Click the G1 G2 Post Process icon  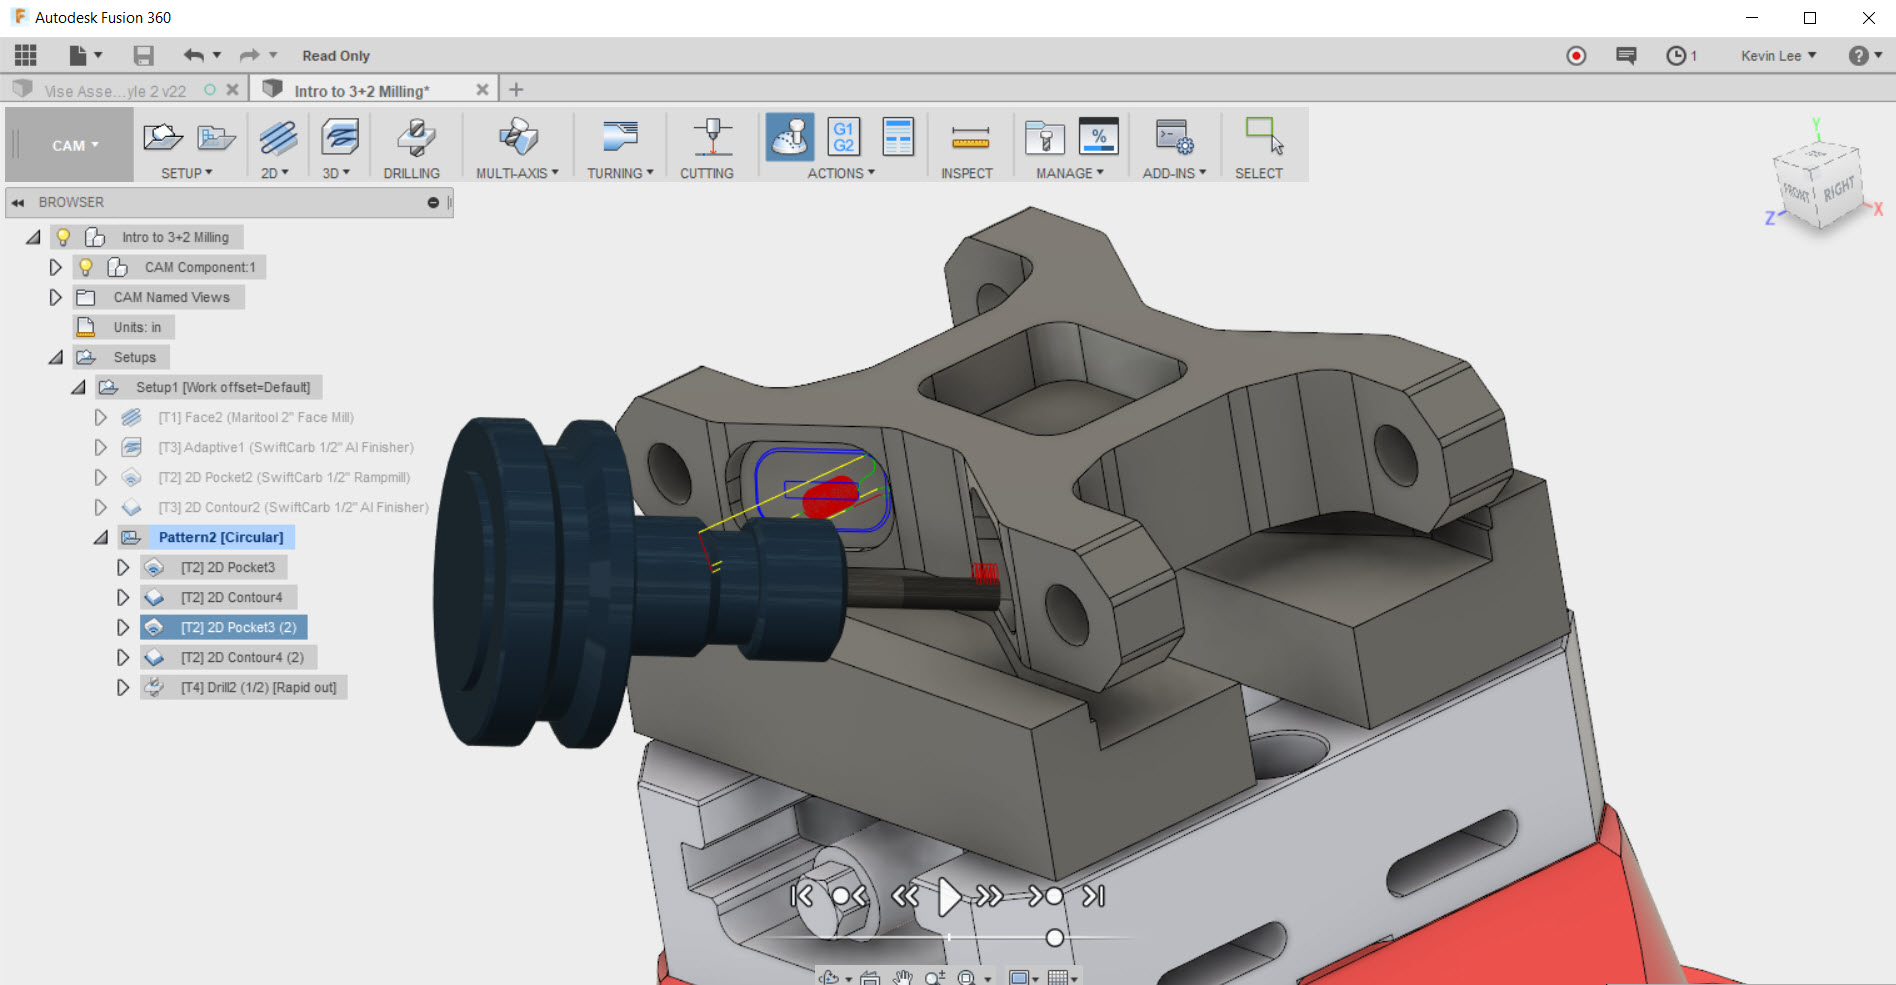point(844,137)
